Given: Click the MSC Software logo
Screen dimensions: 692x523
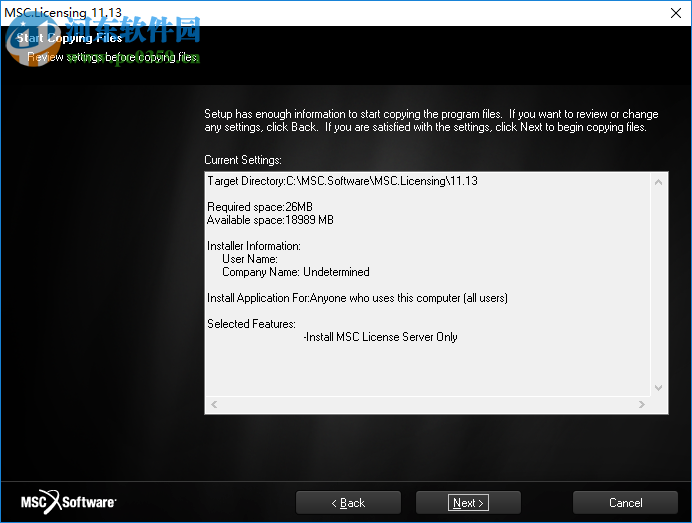Looking at the screenshot, I should click(x=68, y=502).
